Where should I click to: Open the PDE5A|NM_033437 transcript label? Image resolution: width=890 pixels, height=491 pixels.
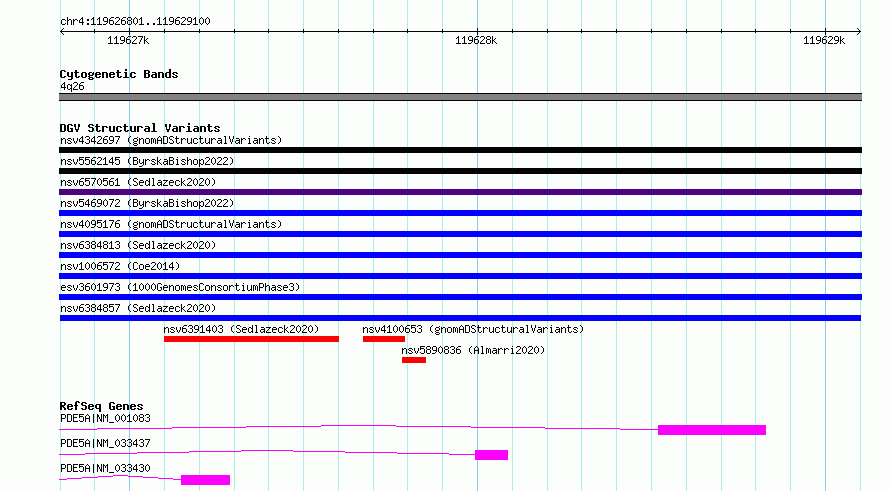click(x=105, y=443)
